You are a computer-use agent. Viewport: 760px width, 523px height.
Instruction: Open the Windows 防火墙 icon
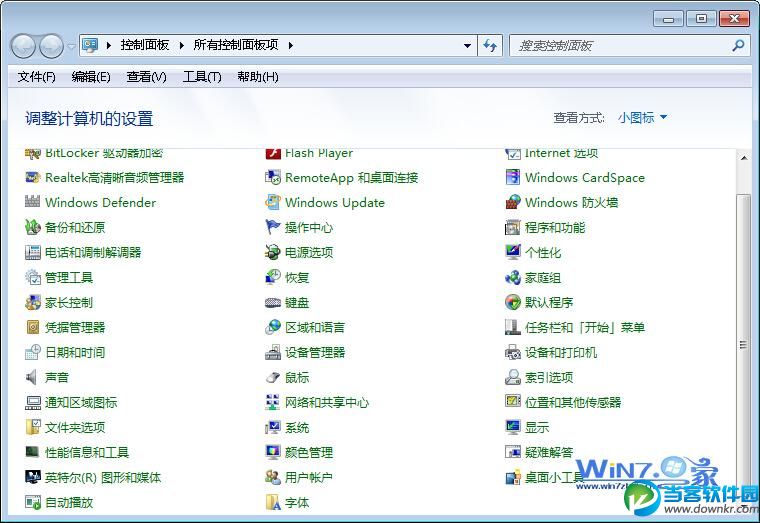pos(513,202)
